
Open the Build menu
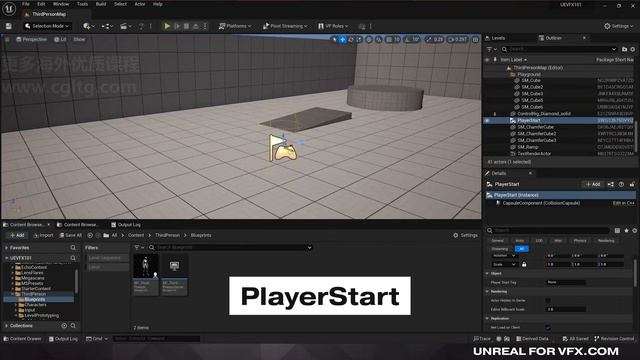pos(101,4)
